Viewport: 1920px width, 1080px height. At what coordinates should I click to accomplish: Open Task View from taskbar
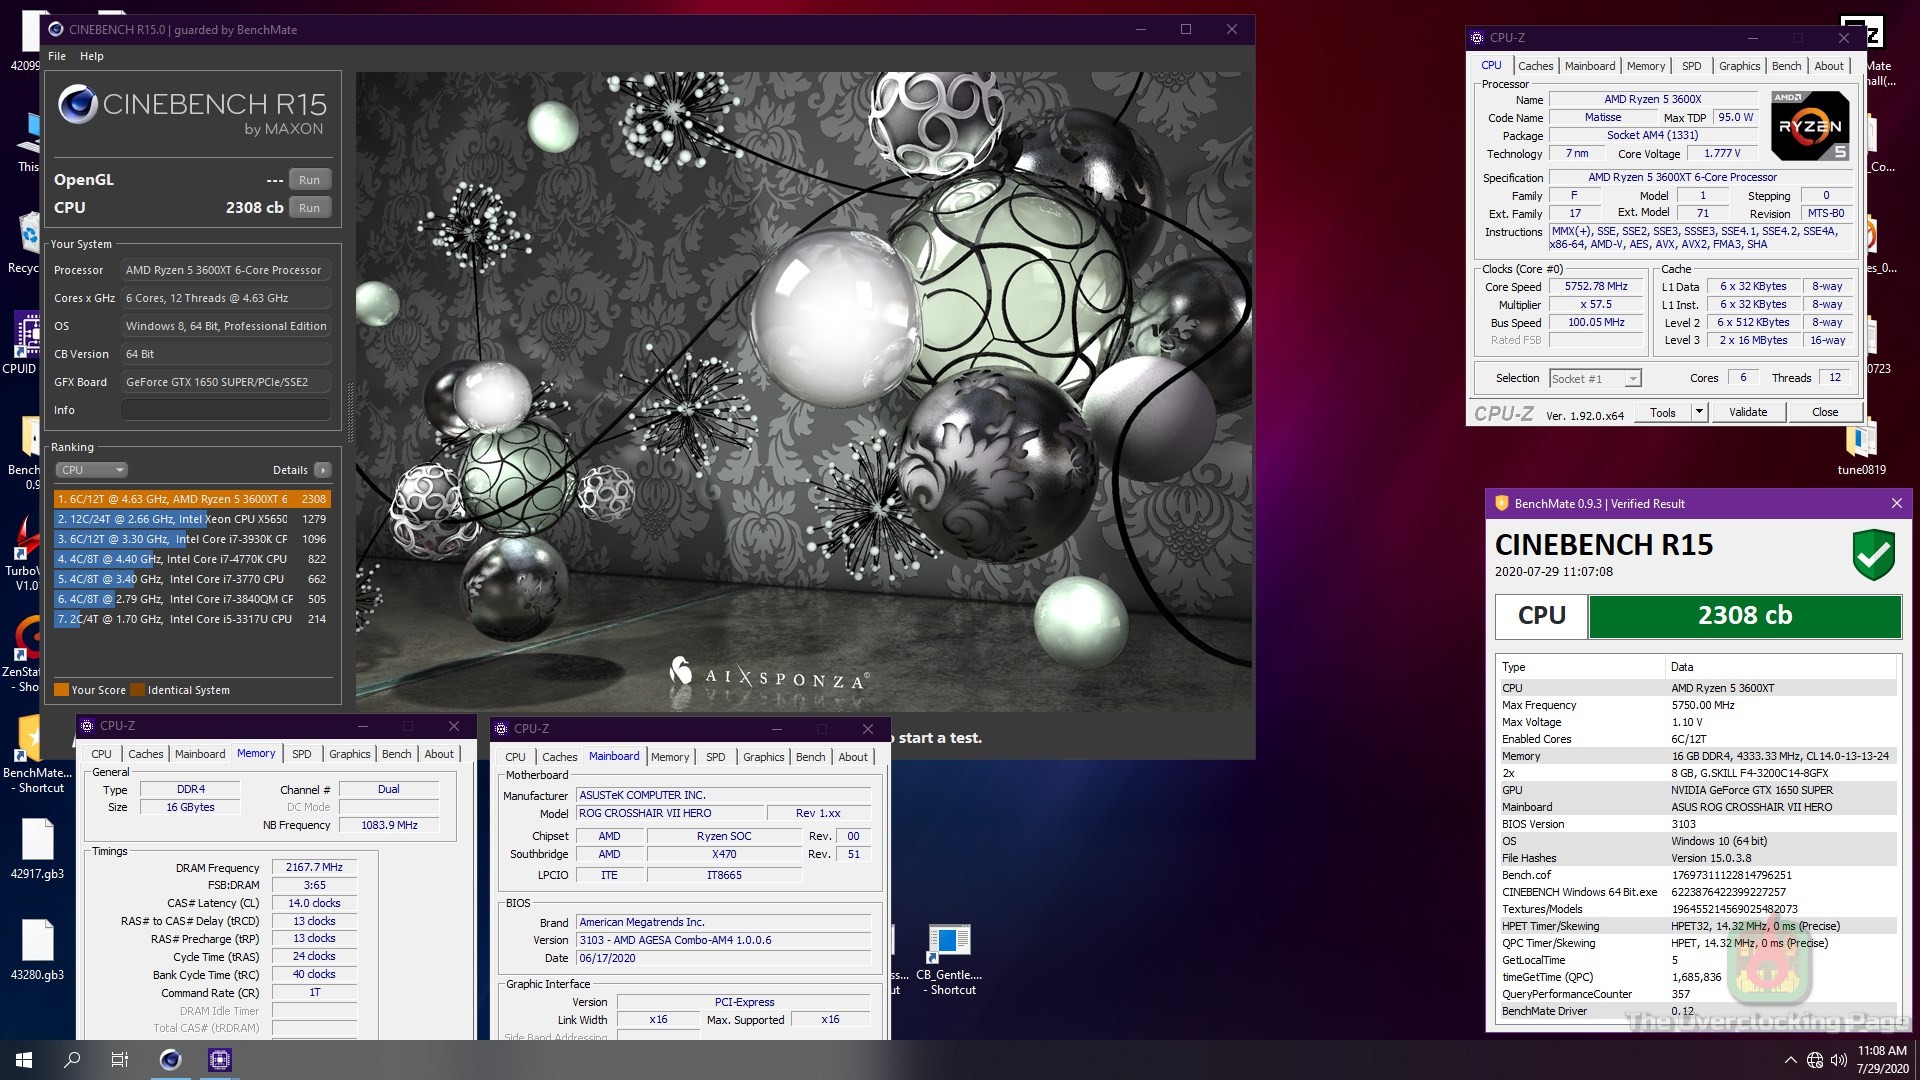[120, 1059]
